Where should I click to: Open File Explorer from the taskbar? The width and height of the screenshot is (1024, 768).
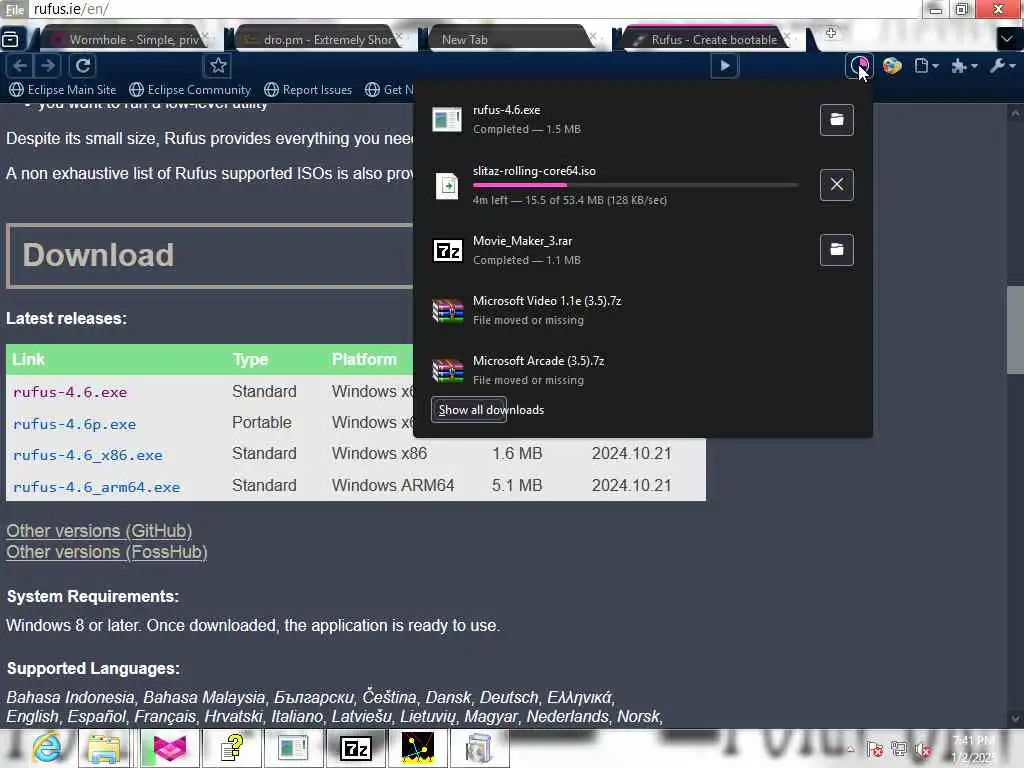click(104, 748)
